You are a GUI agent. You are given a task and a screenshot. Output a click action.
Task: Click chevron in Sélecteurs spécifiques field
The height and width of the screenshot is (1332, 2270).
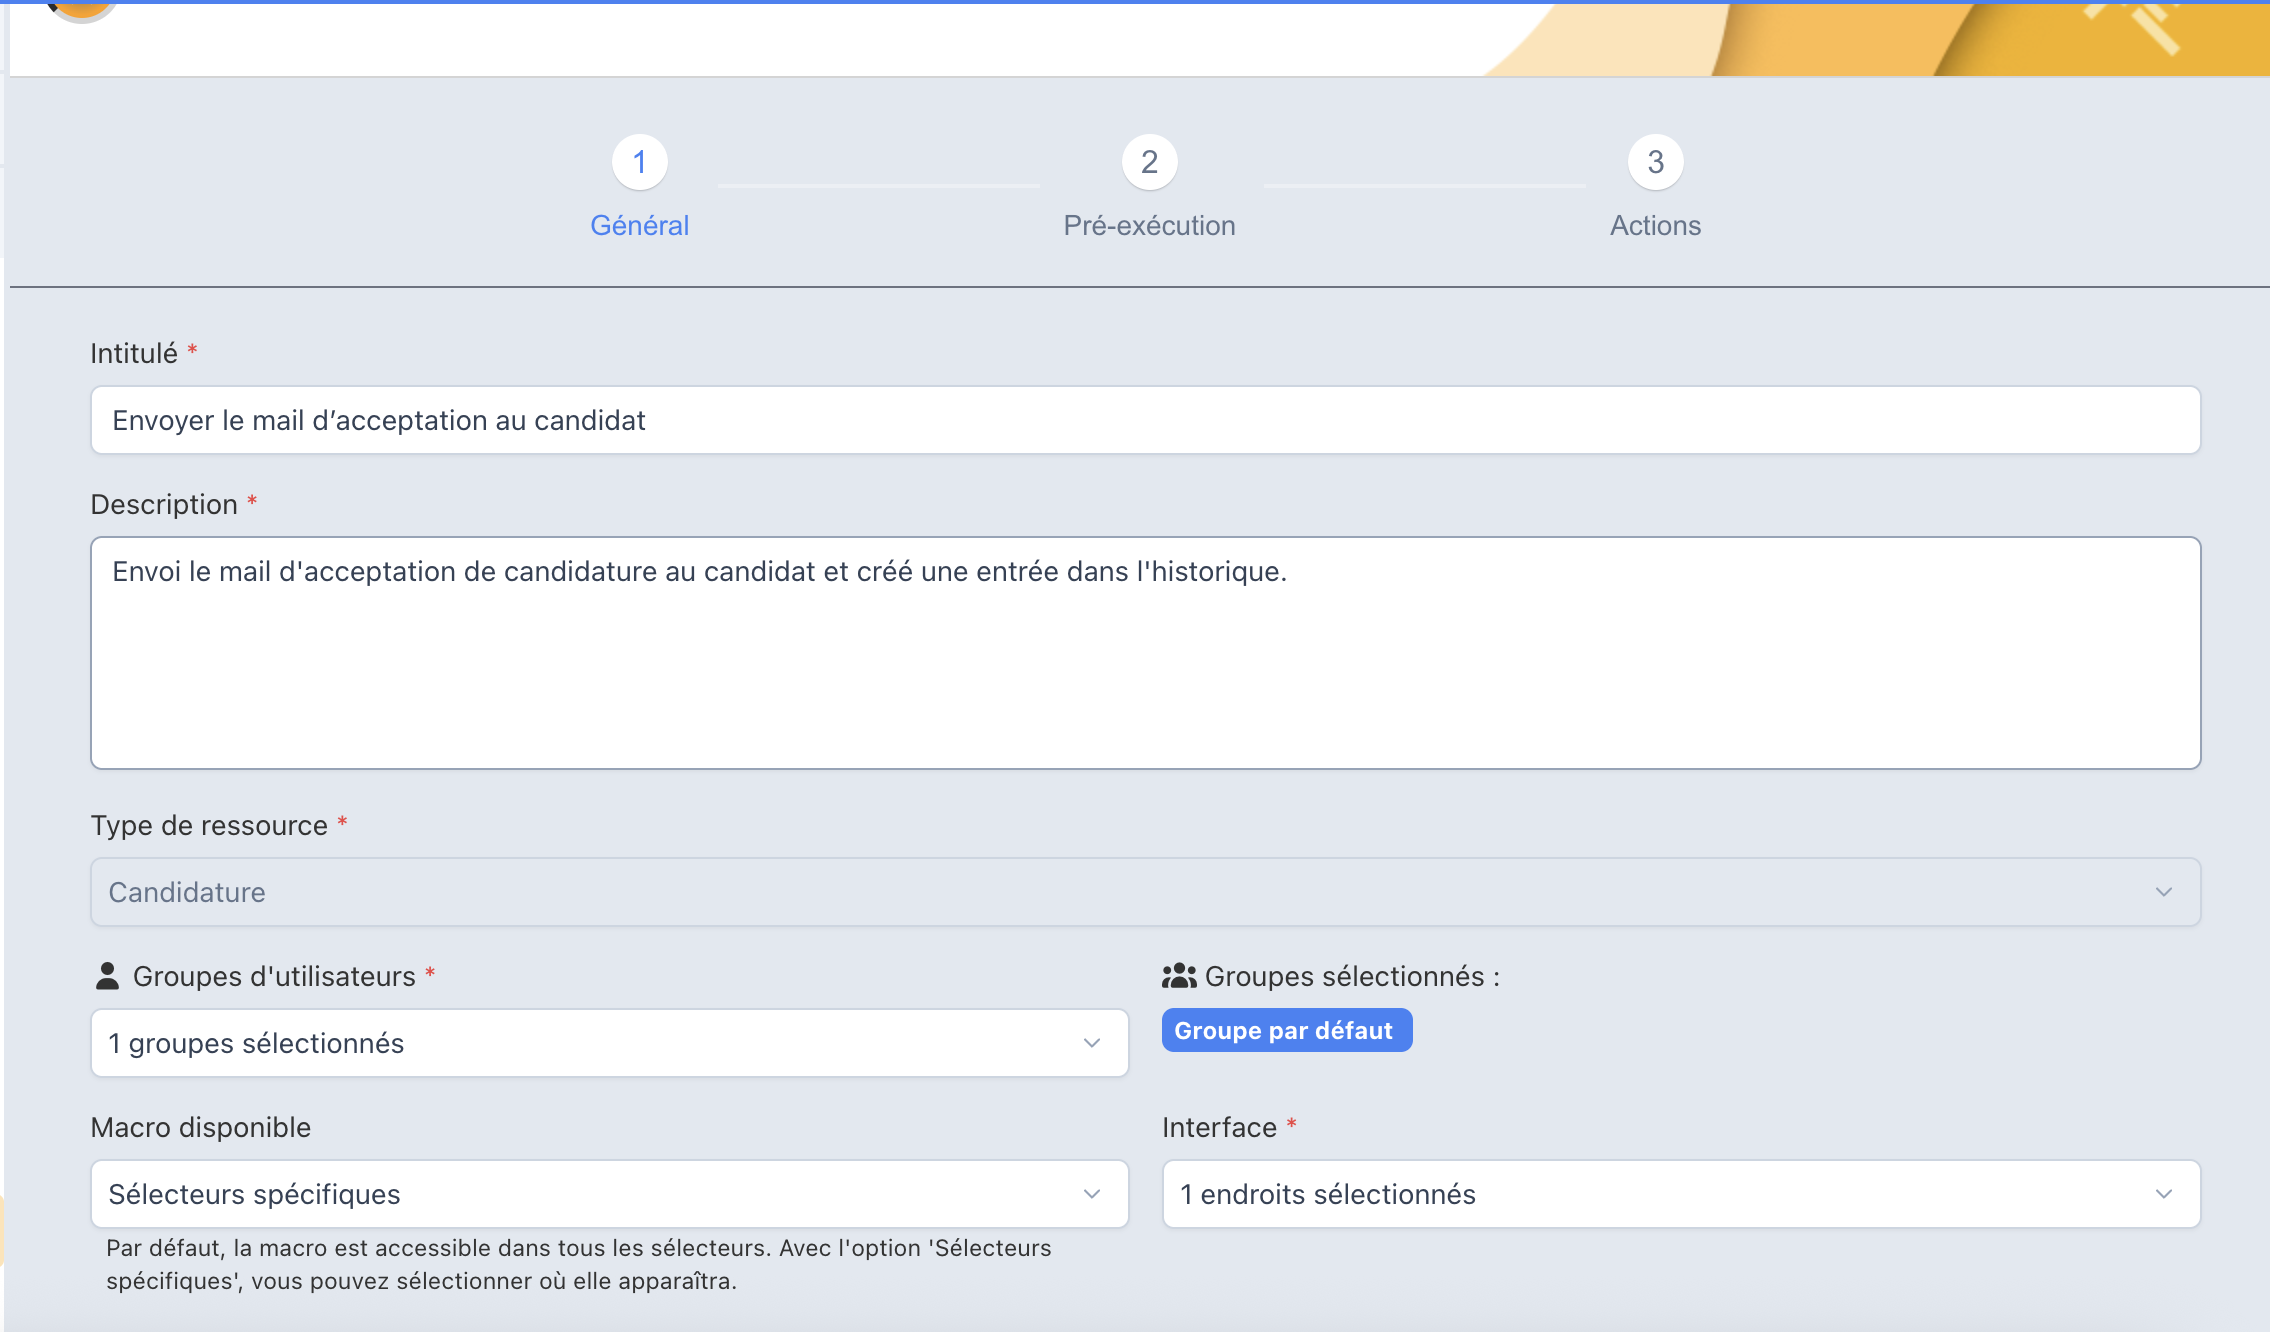1092,1194
